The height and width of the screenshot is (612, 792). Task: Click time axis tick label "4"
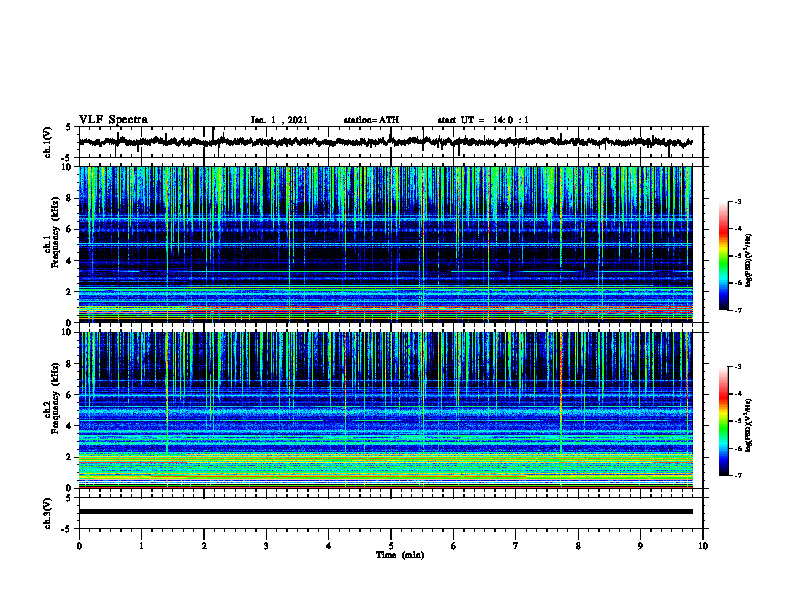pos(328,546)
